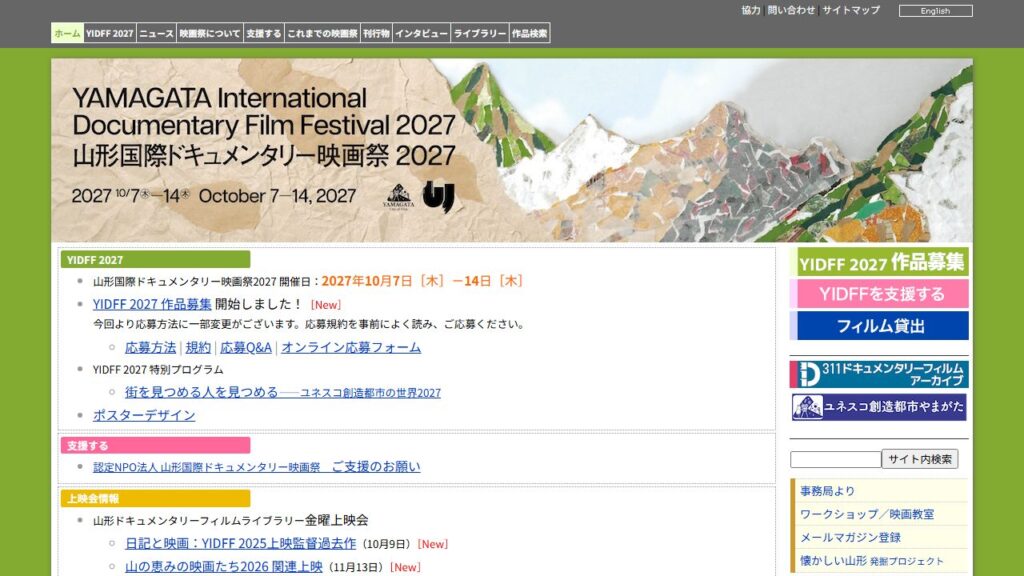Viewport: 1024px width, 576px height.
Task: Open the ユネスコ創造都市やまがた banner
Action: click(x=879, y=407)
